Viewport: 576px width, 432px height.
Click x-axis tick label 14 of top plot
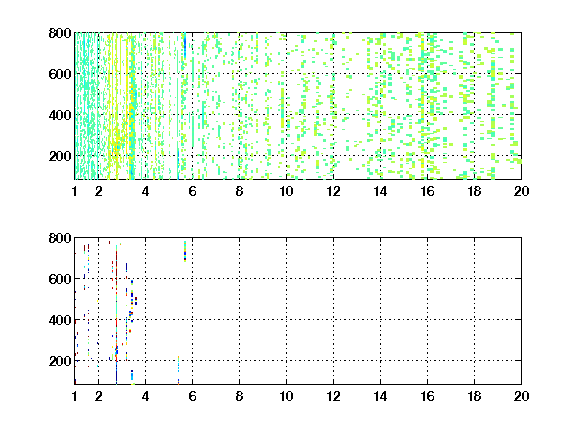(380, 191)
